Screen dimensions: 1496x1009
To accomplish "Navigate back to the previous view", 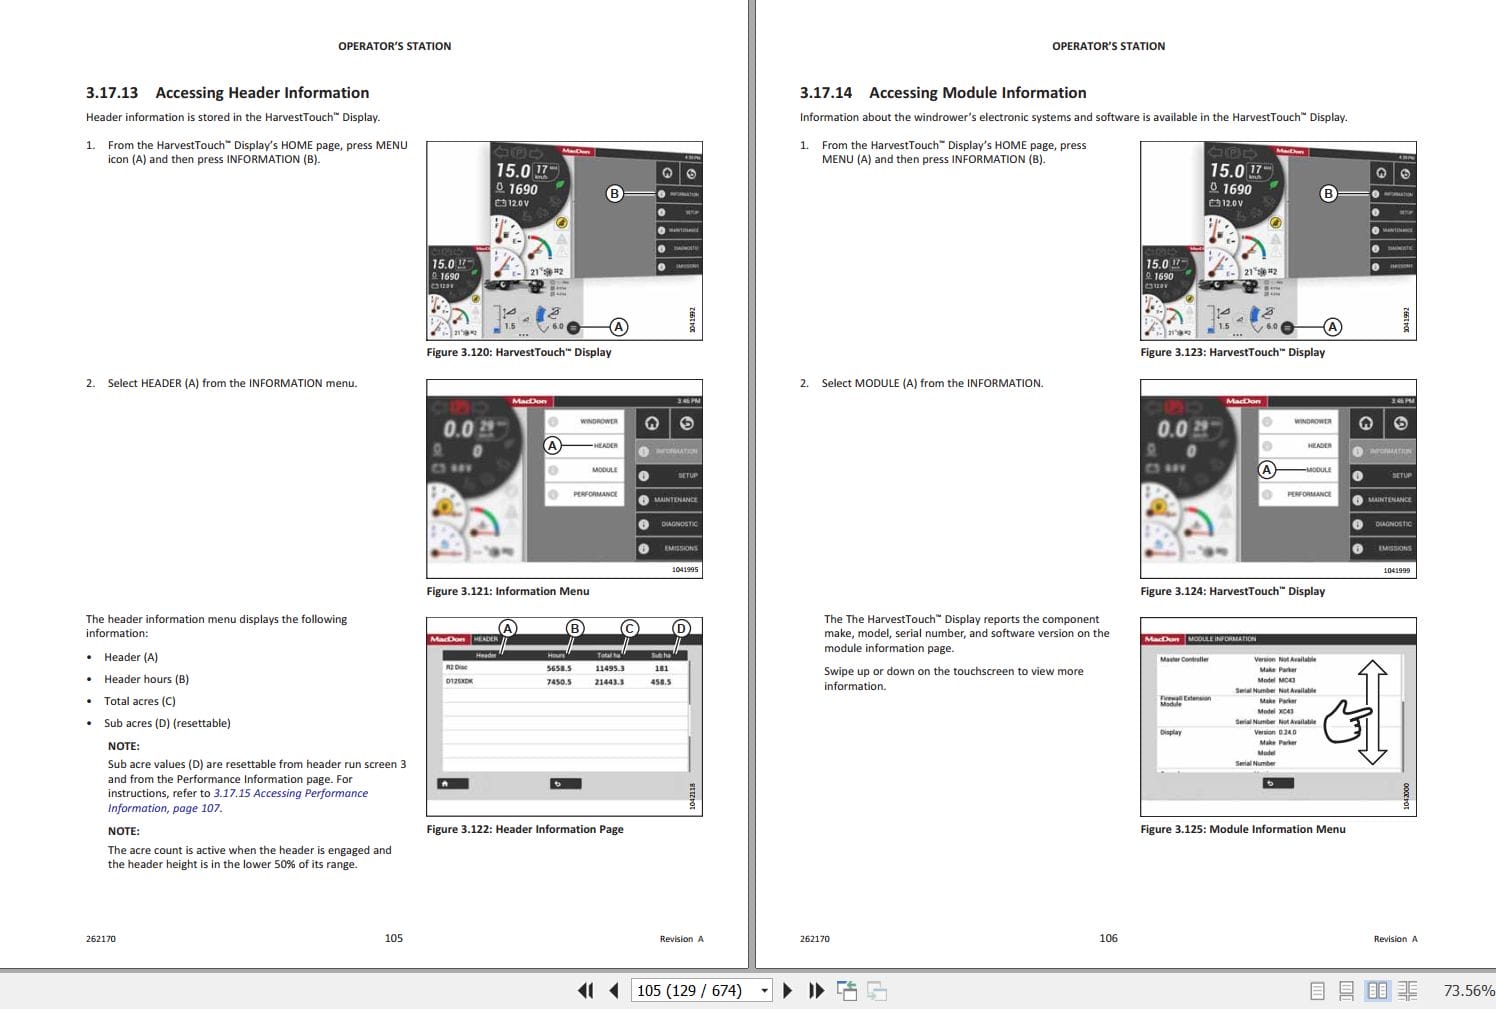I will (x=847, y=990).
